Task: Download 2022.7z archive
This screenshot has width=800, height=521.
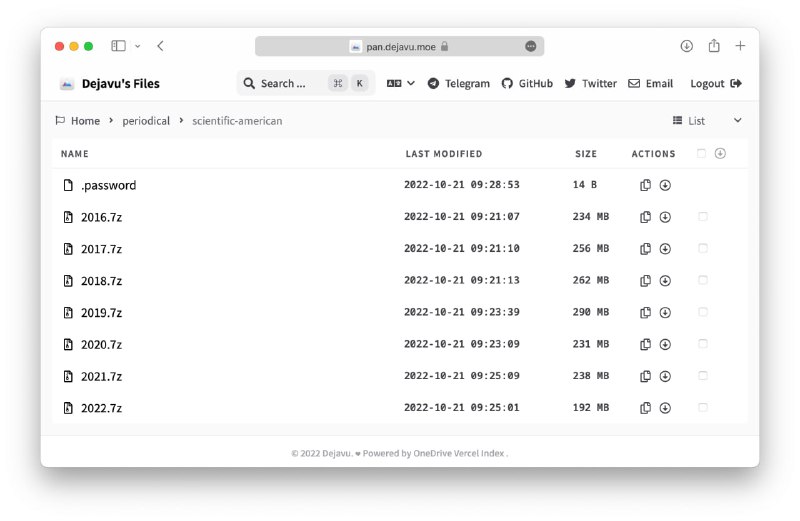Action: (665, 408)
